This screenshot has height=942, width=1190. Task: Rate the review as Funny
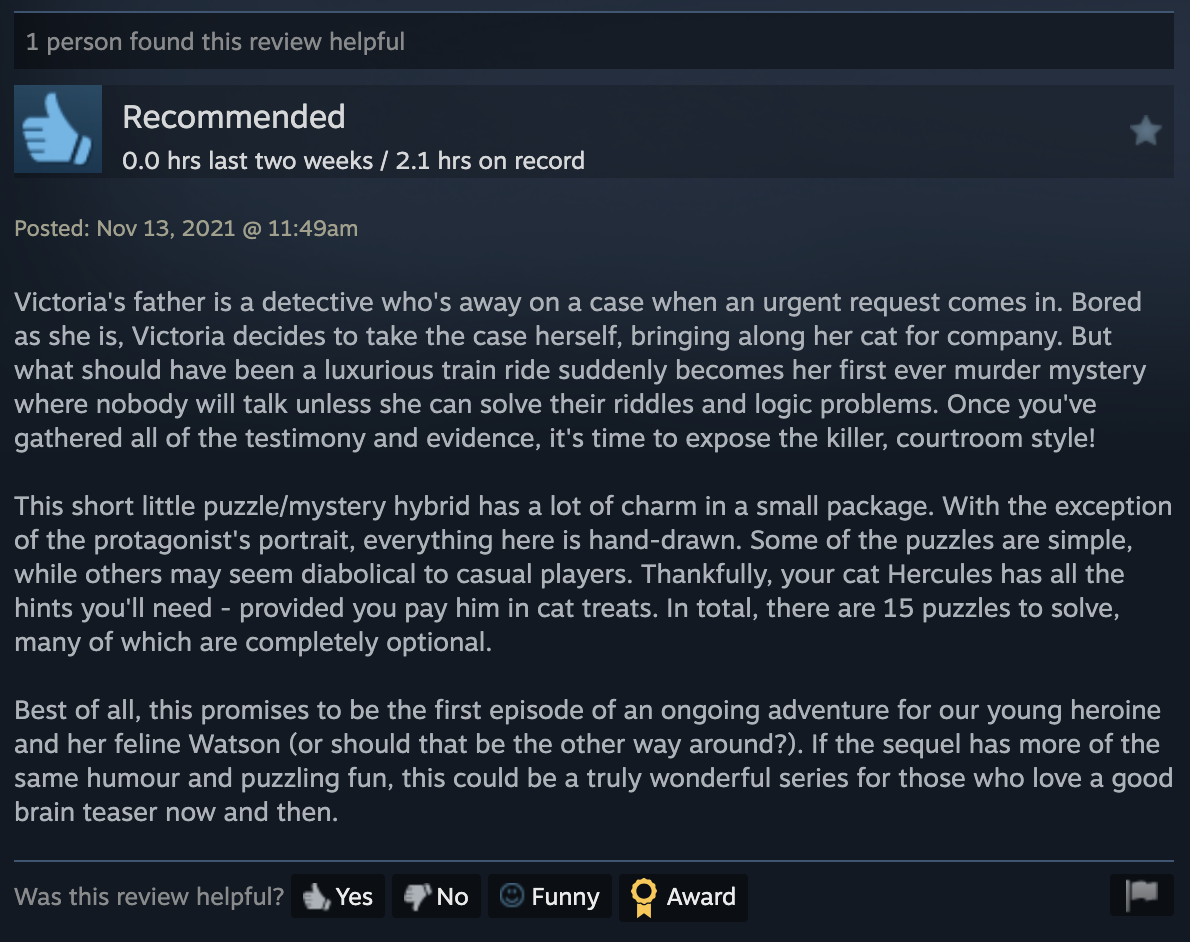click(x=548, y=896)
